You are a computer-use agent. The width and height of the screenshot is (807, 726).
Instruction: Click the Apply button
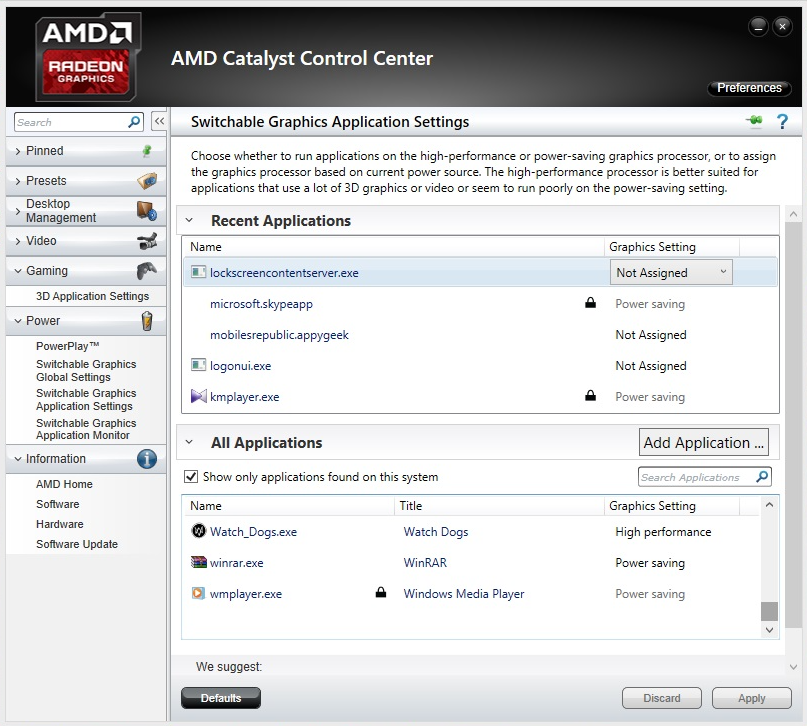click(751, 698)
